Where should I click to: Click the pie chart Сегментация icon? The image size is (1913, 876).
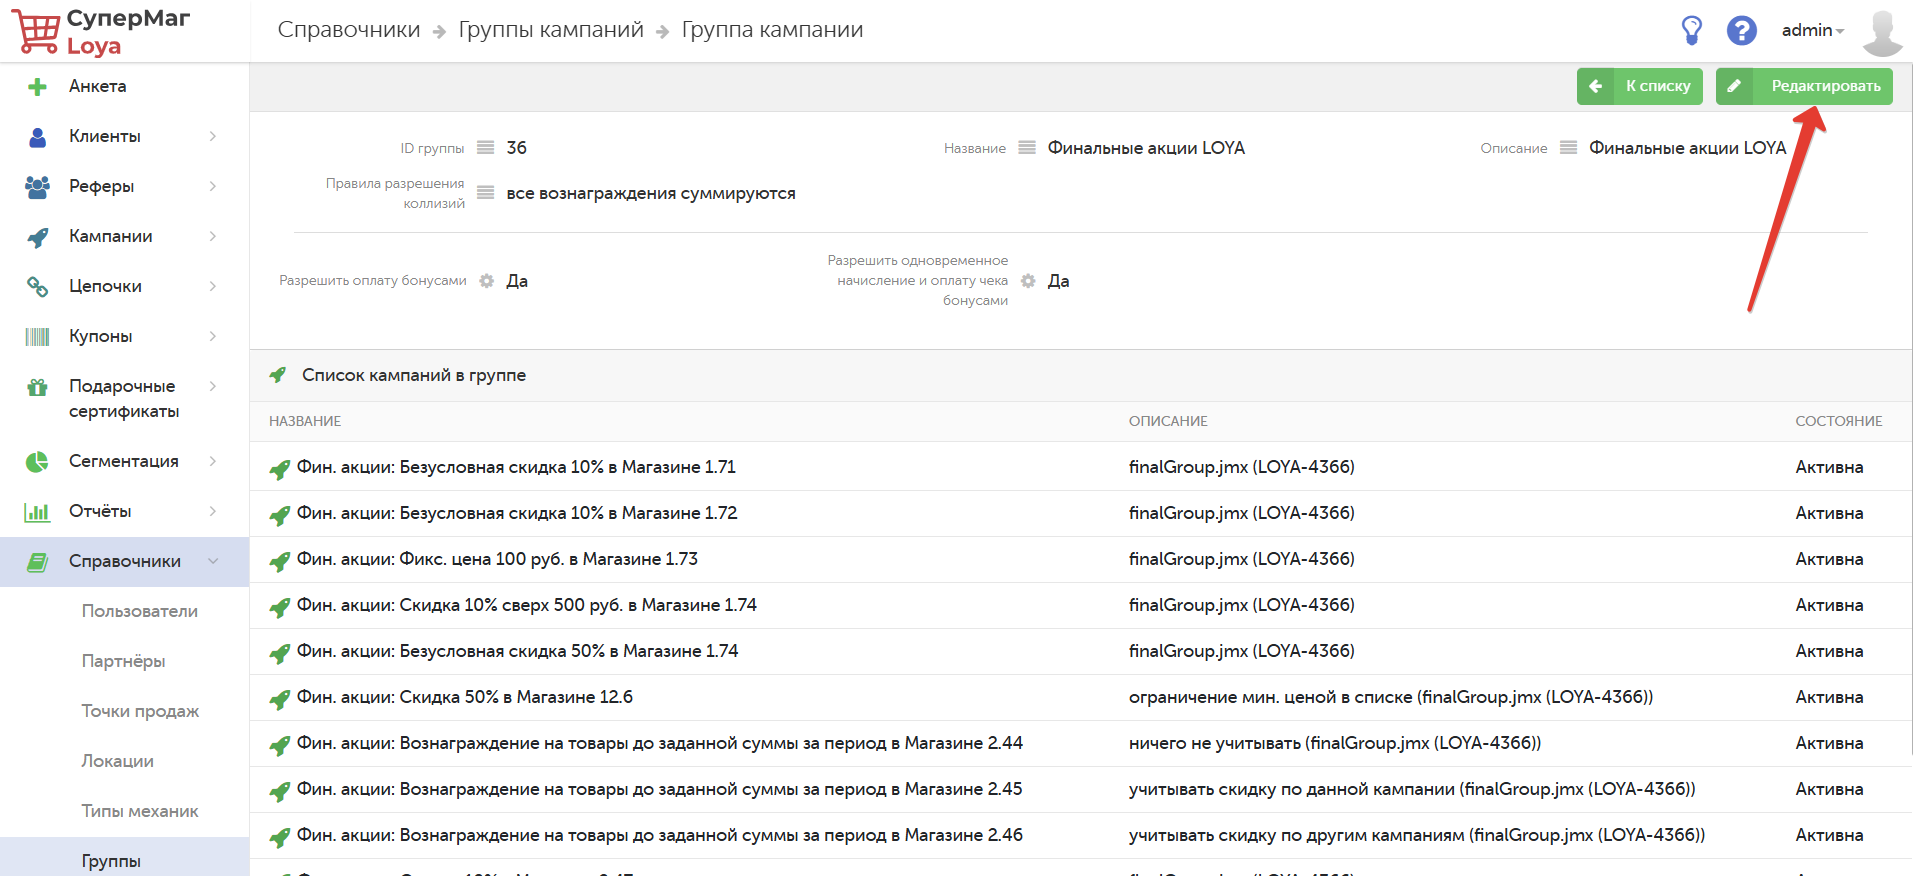pos(37,462)
